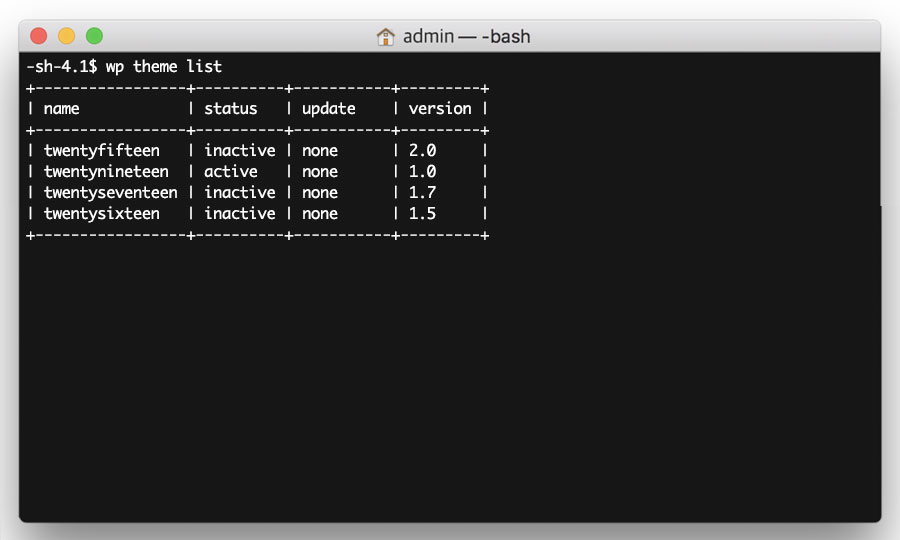Click the window title 'admin — -bash'
Viewport: 900px width, 540px height.
click(466, 37)
